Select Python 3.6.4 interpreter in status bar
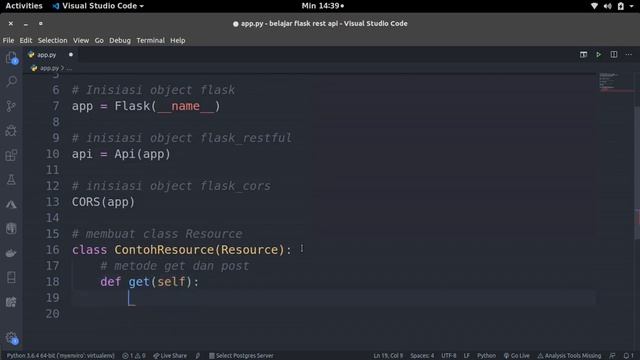The image size is (640, 360). 60,356
